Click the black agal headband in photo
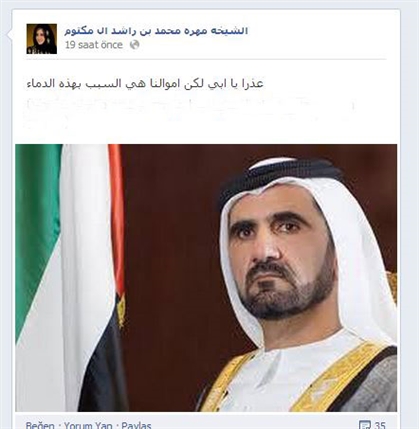This screenshot has height=429, width=419. pyautogui.click(x=280, y=177)
